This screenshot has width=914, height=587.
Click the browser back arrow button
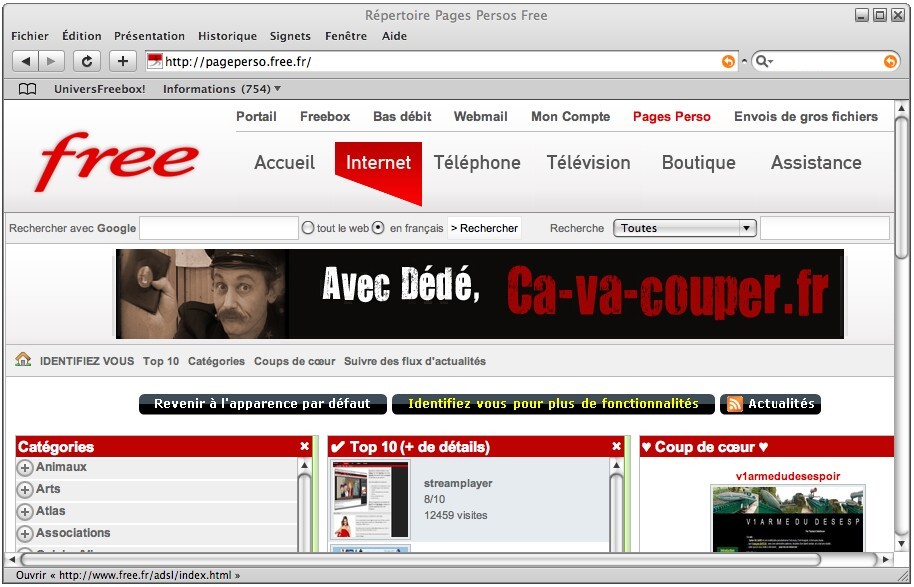coord(26,61)
